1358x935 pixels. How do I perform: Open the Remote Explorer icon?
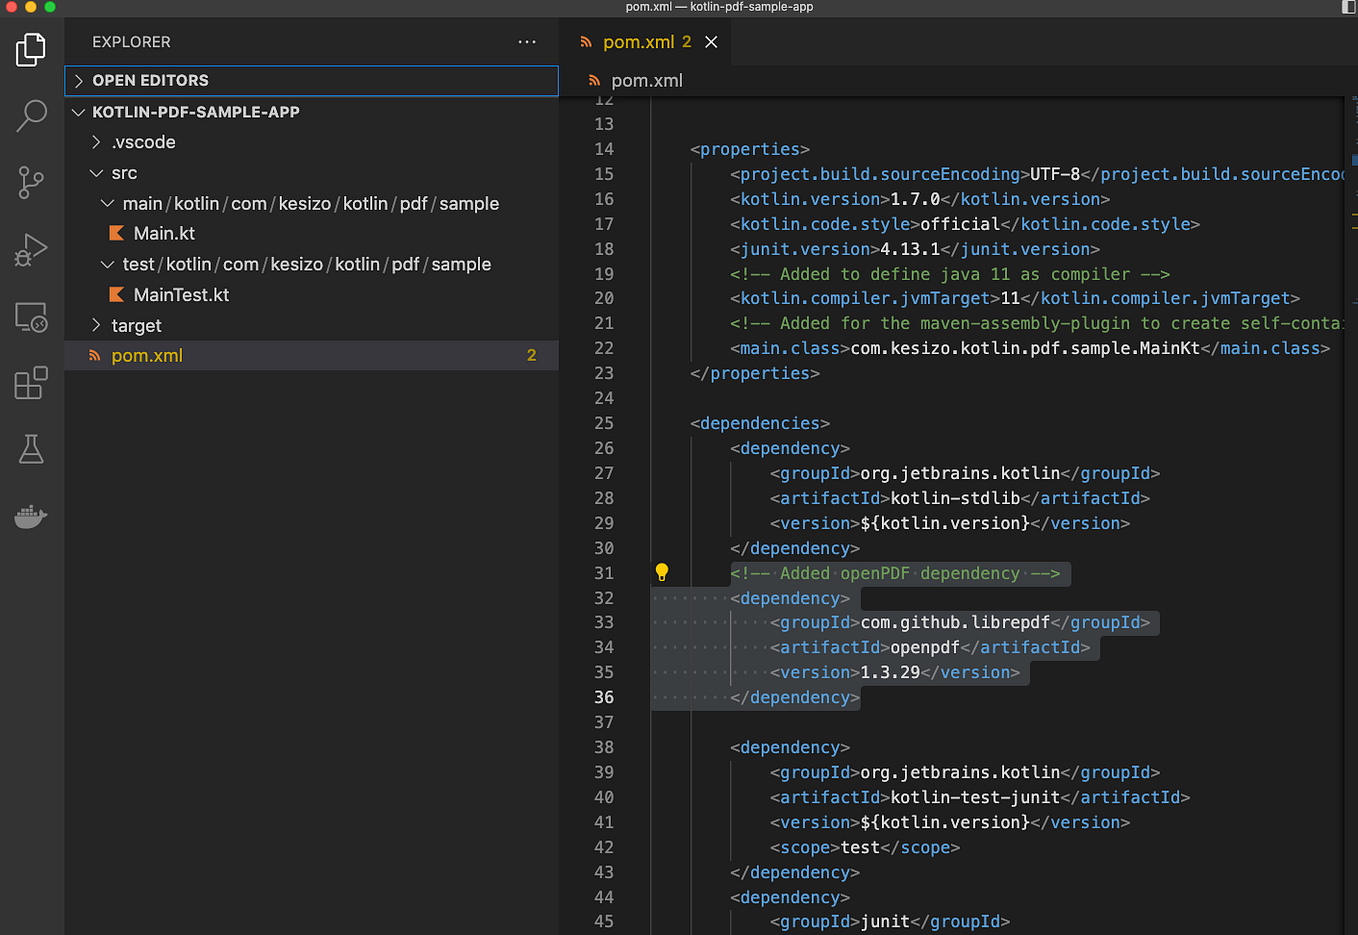click(x=31, y=317)
